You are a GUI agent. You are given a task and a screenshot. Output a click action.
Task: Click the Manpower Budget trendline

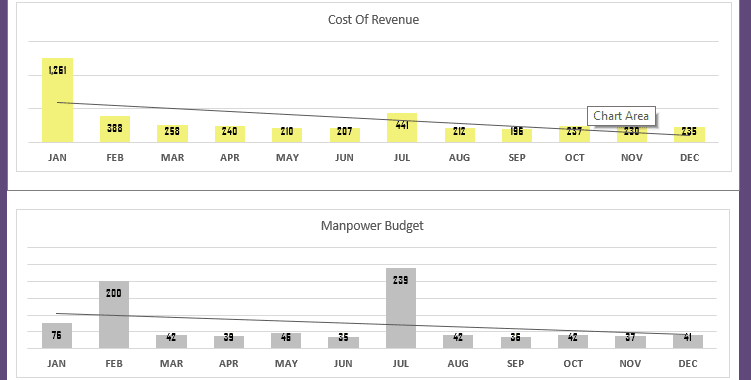(372, 324)
